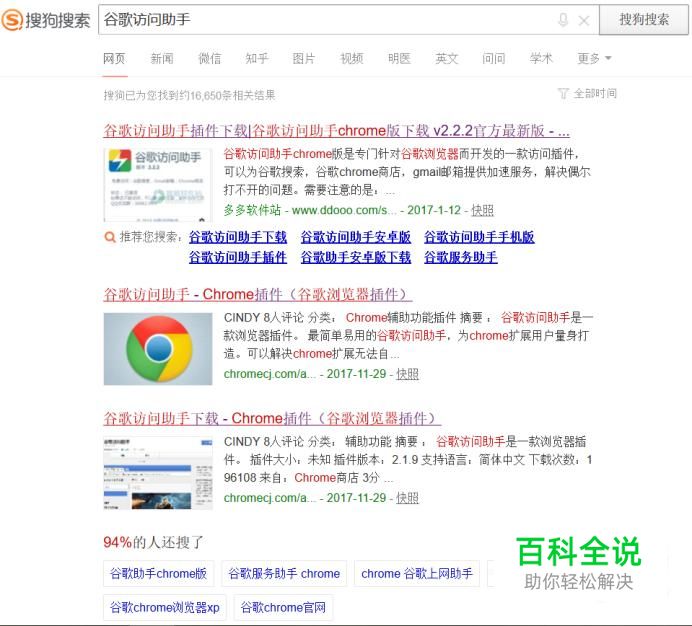Open 快照 for the second chromecj.com result
This screenshot has width=692, height=626.
coord(407,374)
